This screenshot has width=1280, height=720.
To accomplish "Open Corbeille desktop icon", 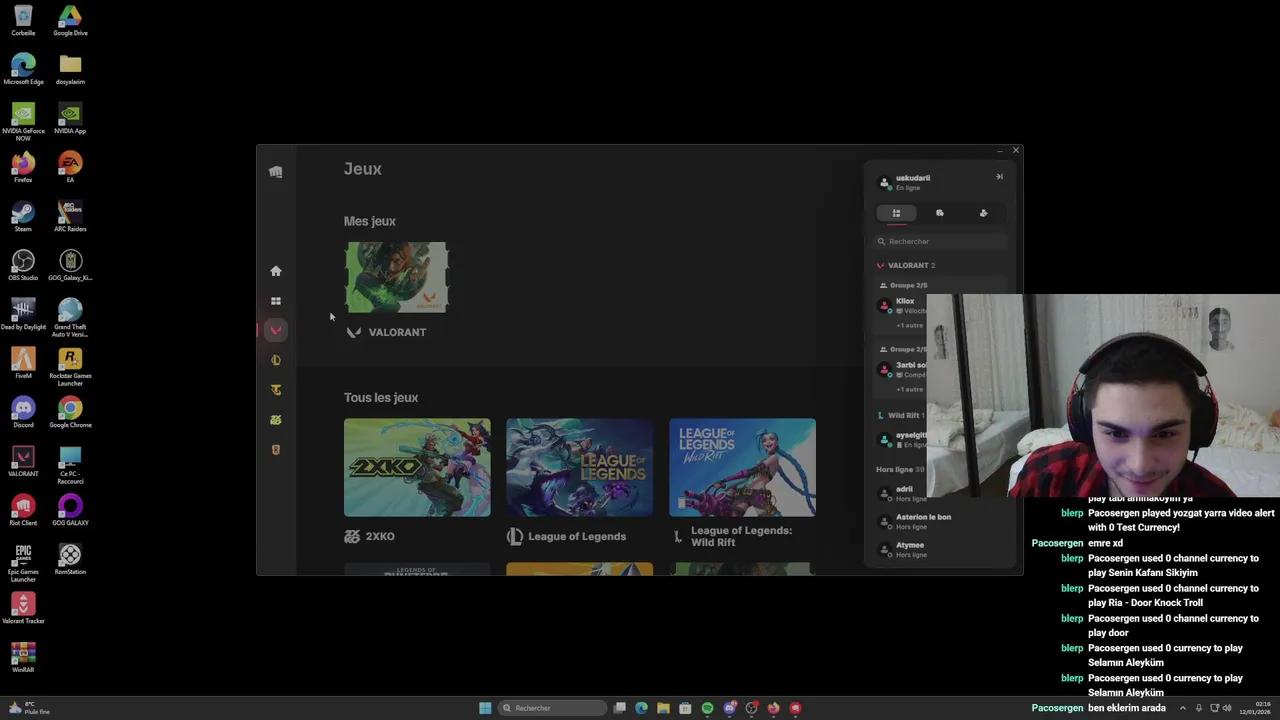I will (23, 21).
